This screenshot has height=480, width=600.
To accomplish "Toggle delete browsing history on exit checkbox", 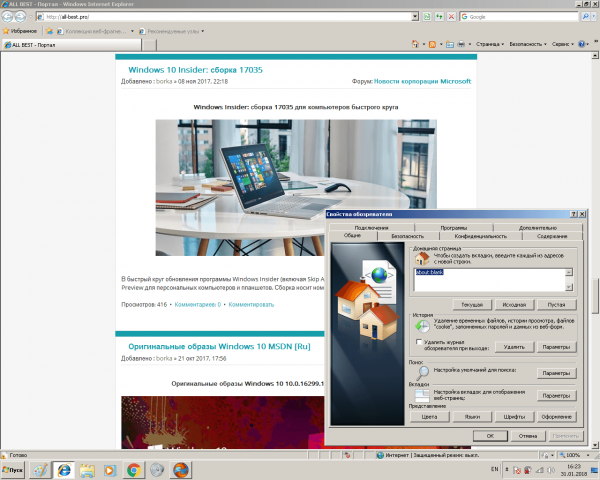I will click(x=419, y=342).
